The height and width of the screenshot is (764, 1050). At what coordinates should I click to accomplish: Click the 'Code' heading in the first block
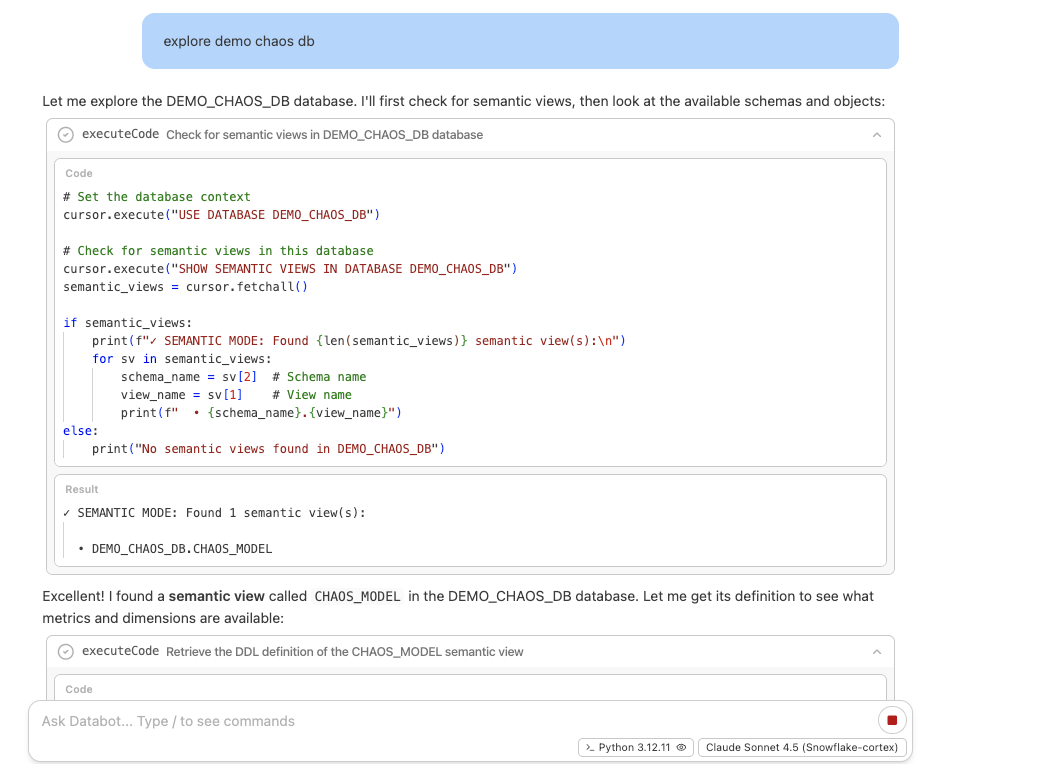click(79, 173)
